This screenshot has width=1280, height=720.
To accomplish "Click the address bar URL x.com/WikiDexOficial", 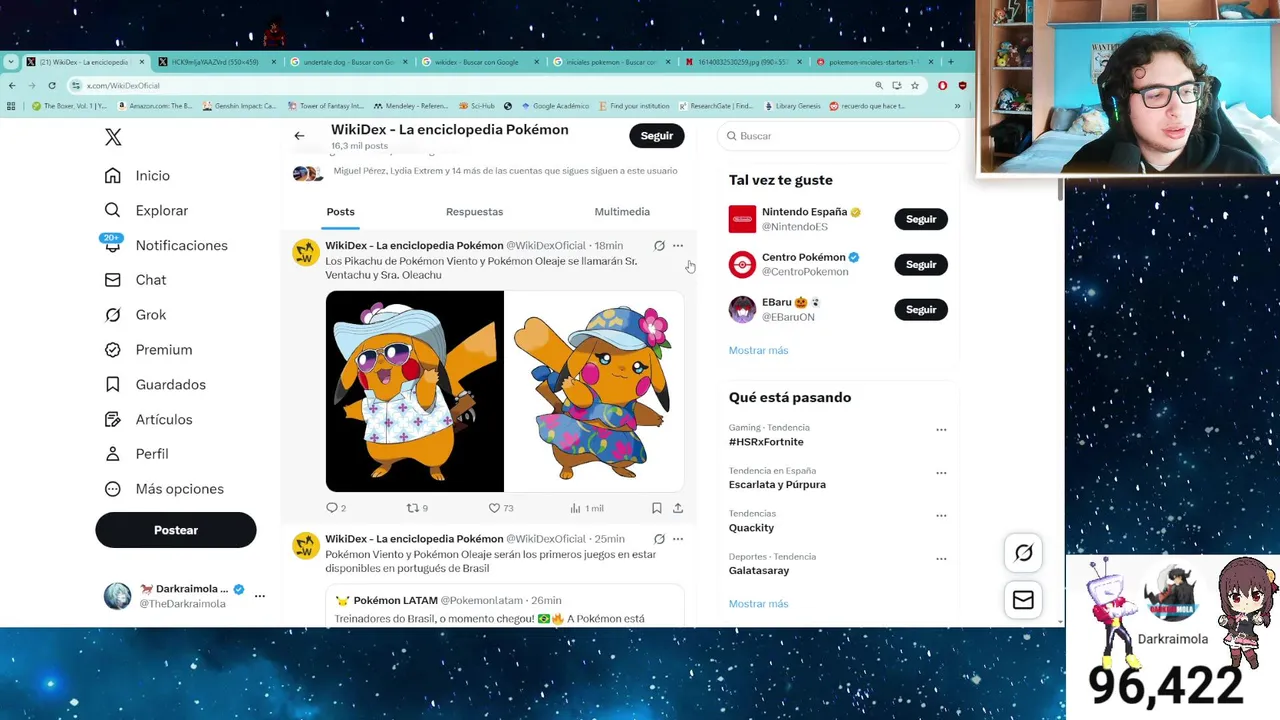I will point(123,86).
